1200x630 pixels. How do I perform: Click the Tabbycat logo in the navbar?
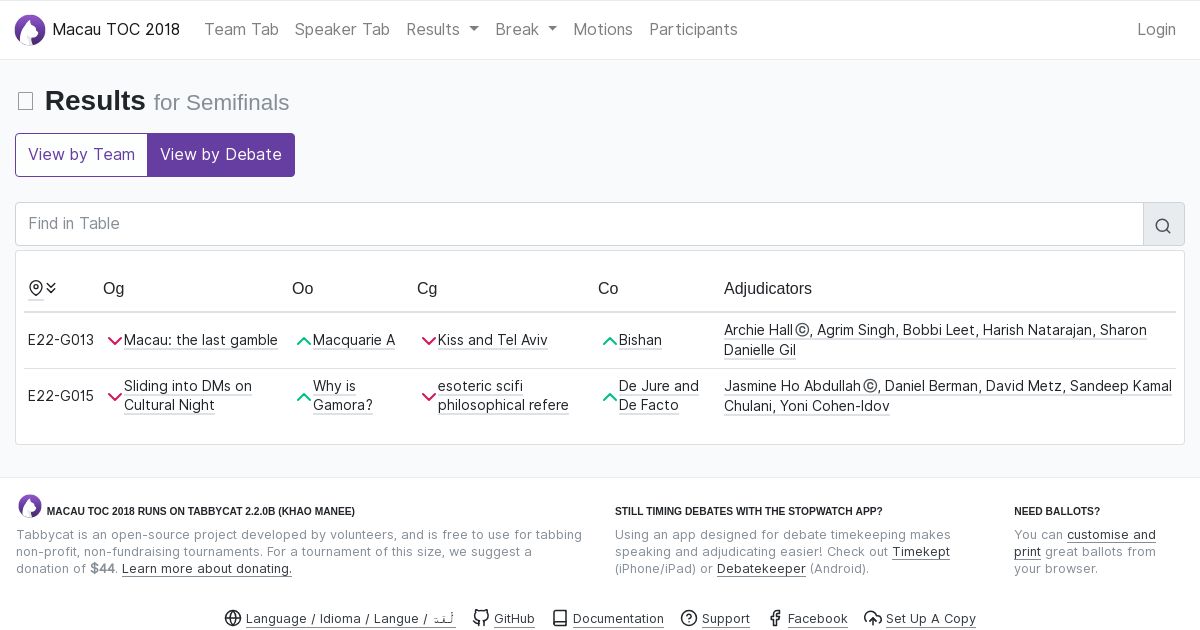30,30
